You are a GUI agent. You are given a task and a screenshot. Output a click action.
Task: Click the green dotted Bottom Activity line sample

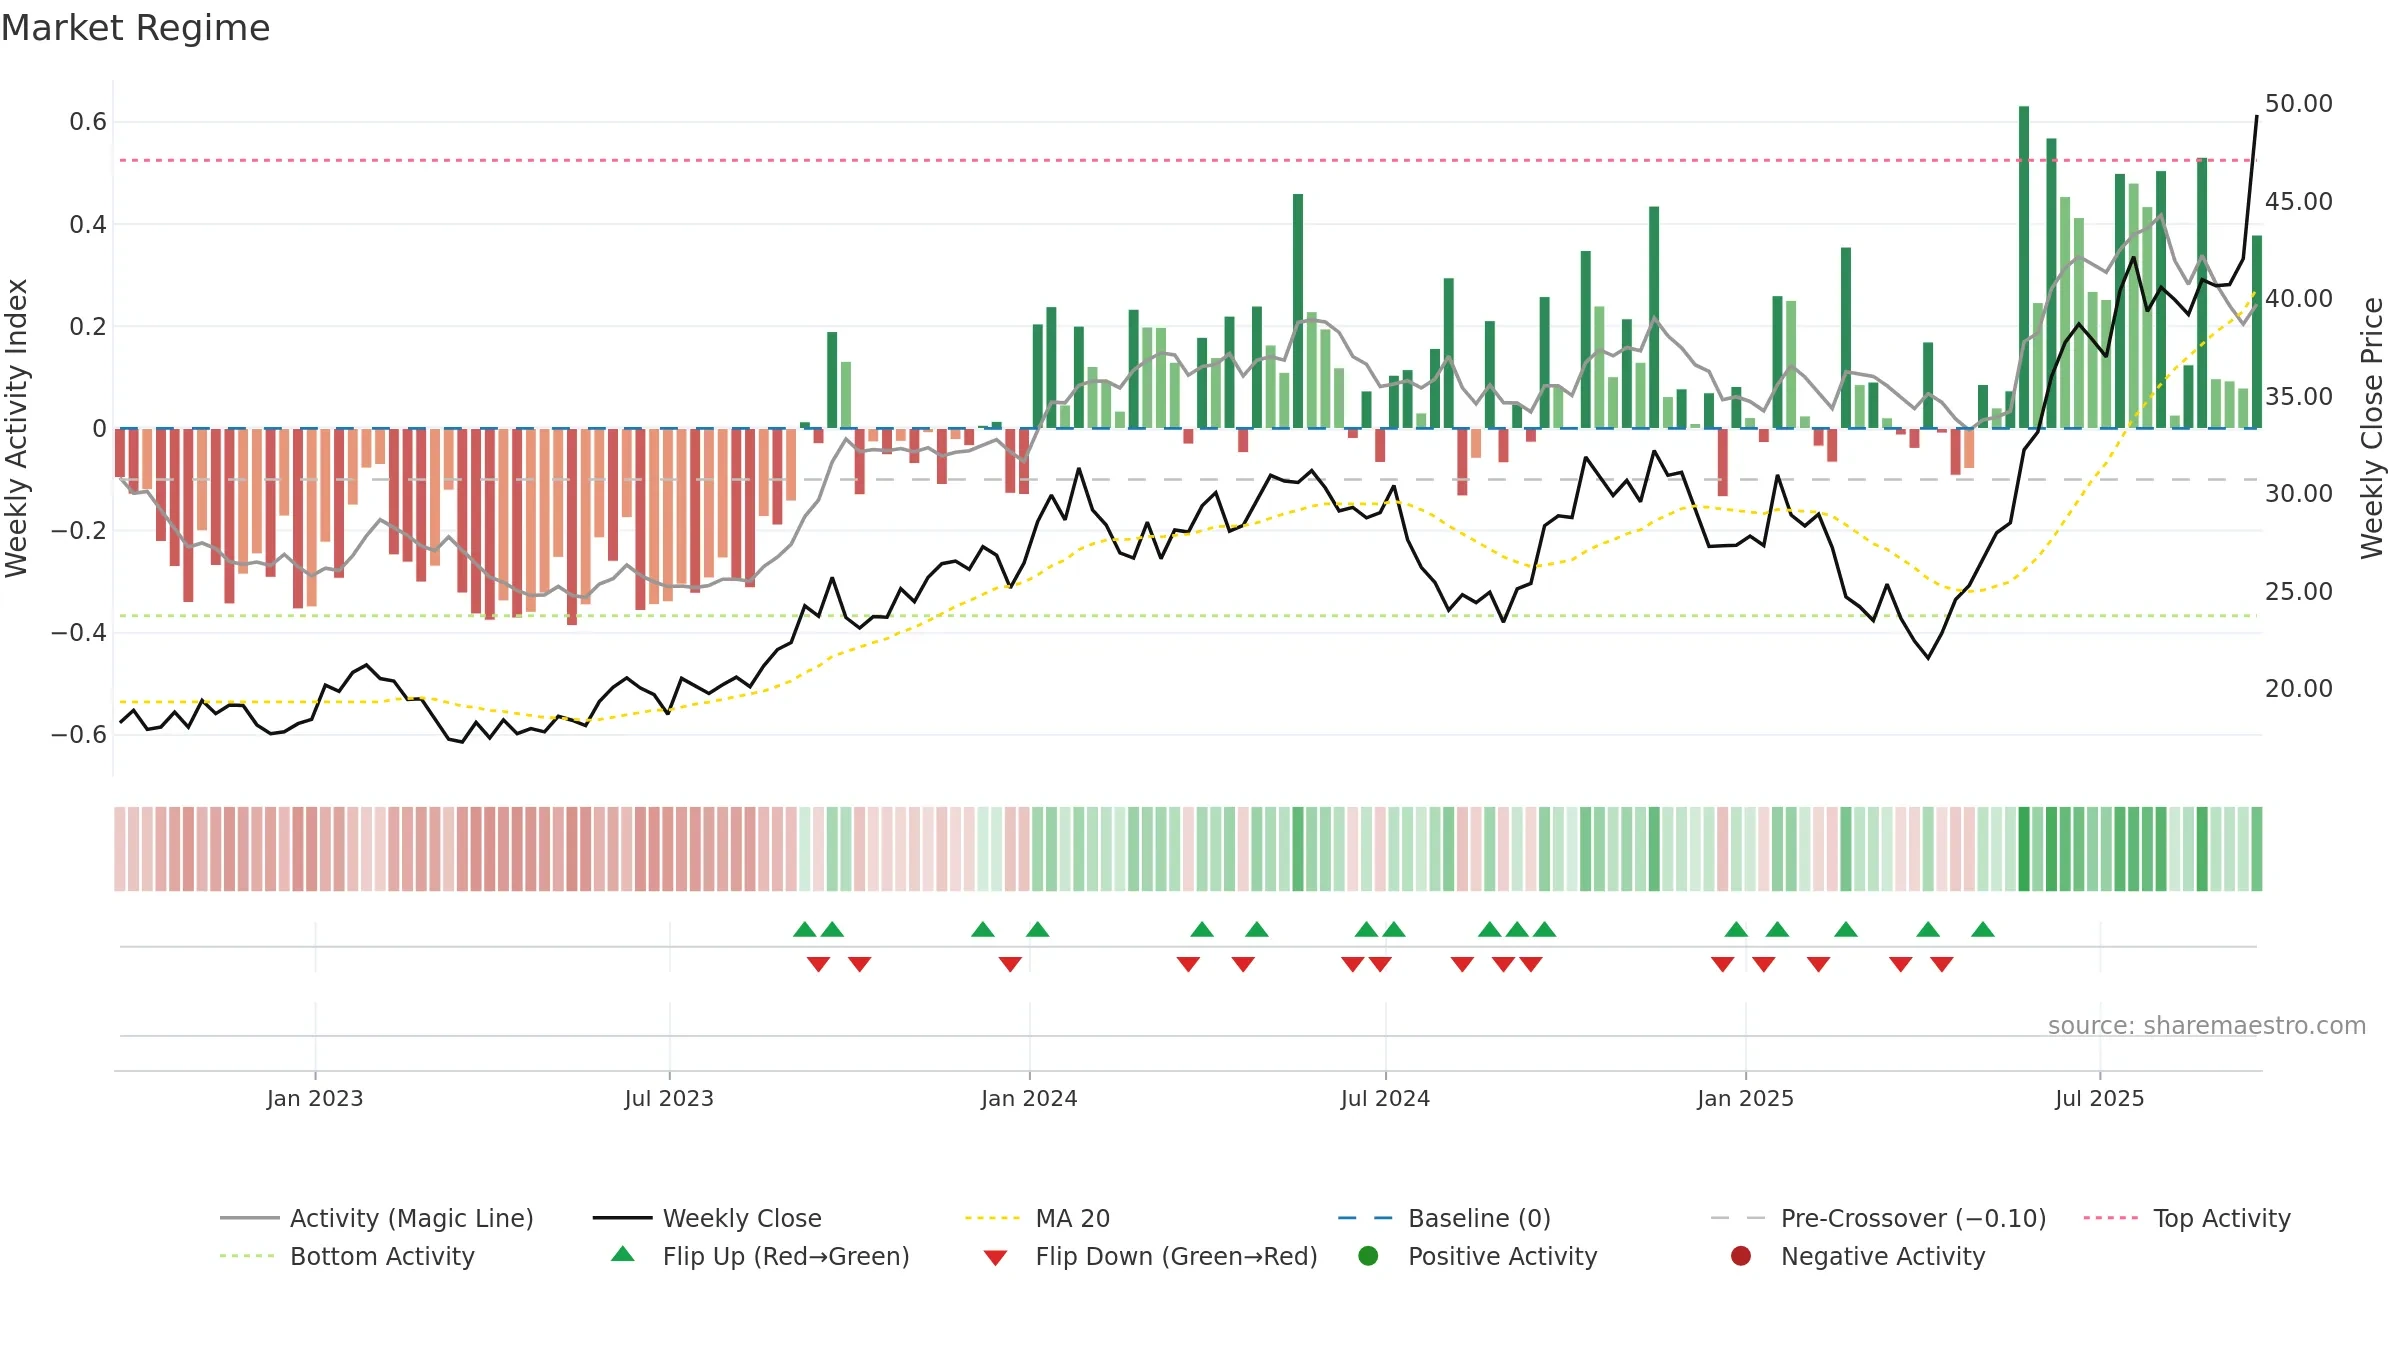point(249,1256)
